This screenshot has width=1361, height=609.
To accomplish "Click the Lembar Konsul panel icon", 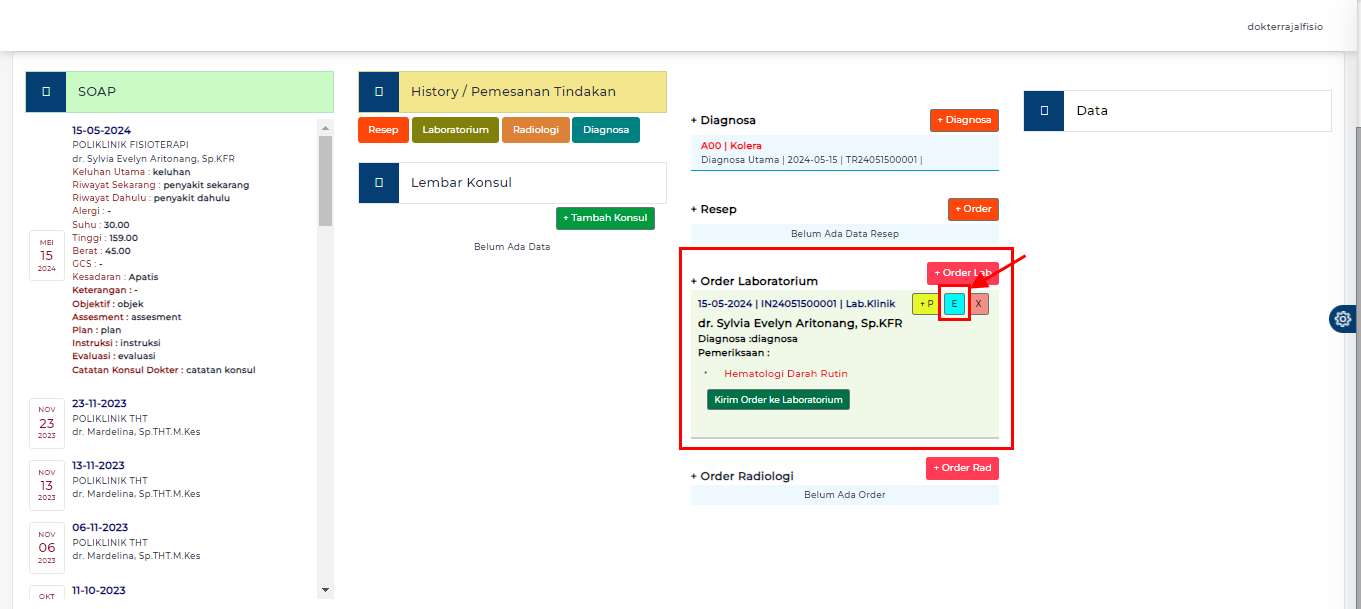I will (379, 183).
